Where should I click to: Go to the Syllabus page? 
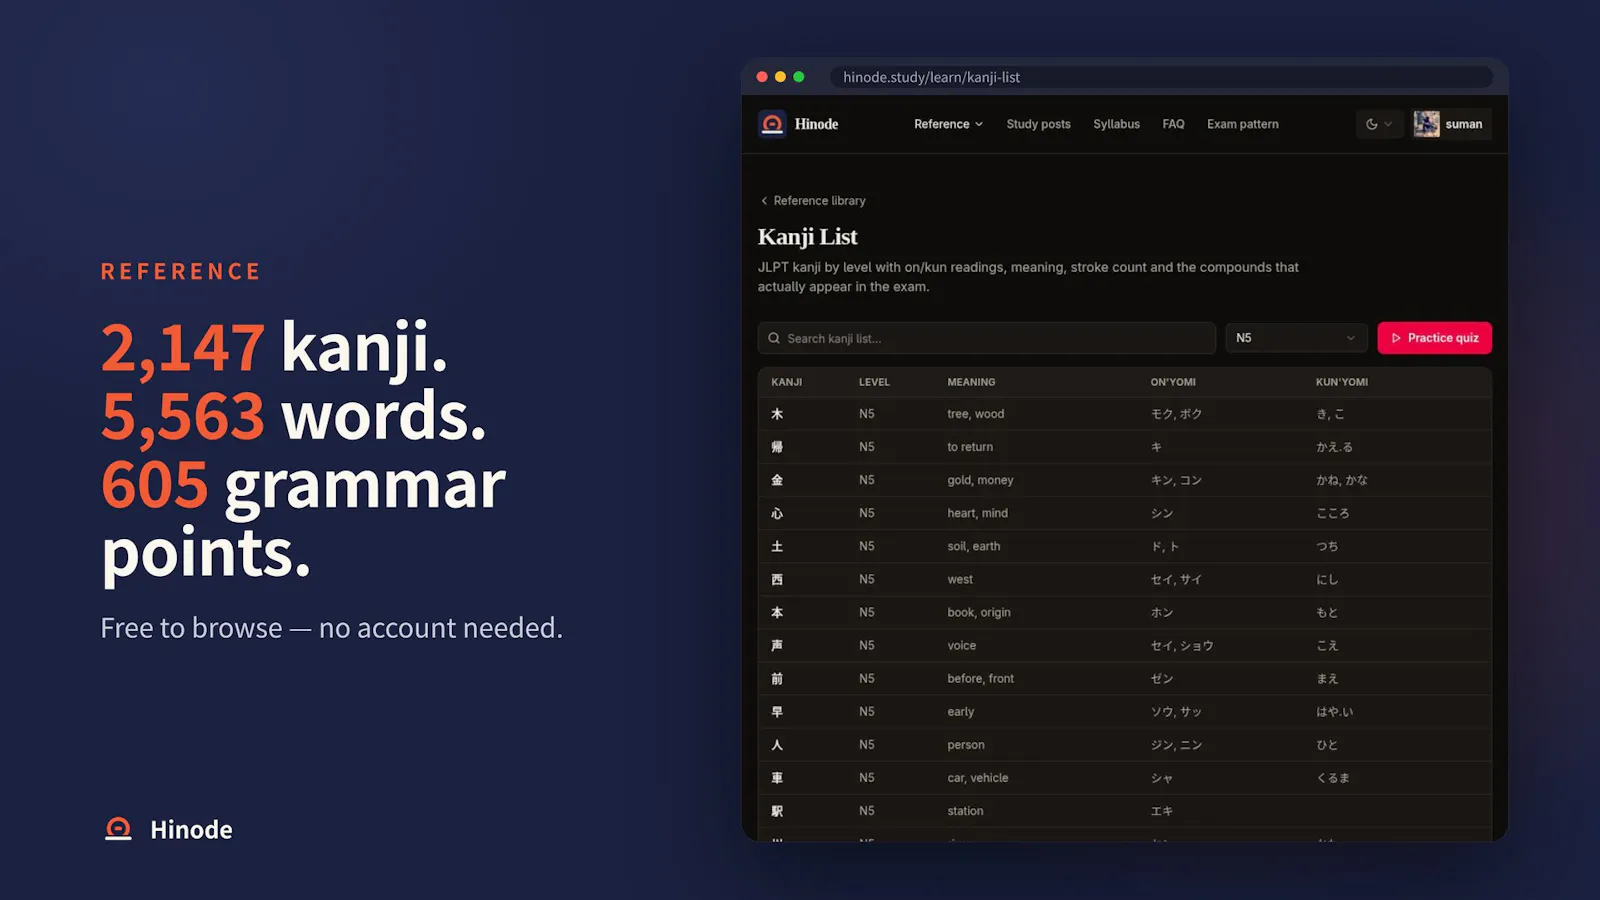pyautogui.click(x=1116, y=124)
